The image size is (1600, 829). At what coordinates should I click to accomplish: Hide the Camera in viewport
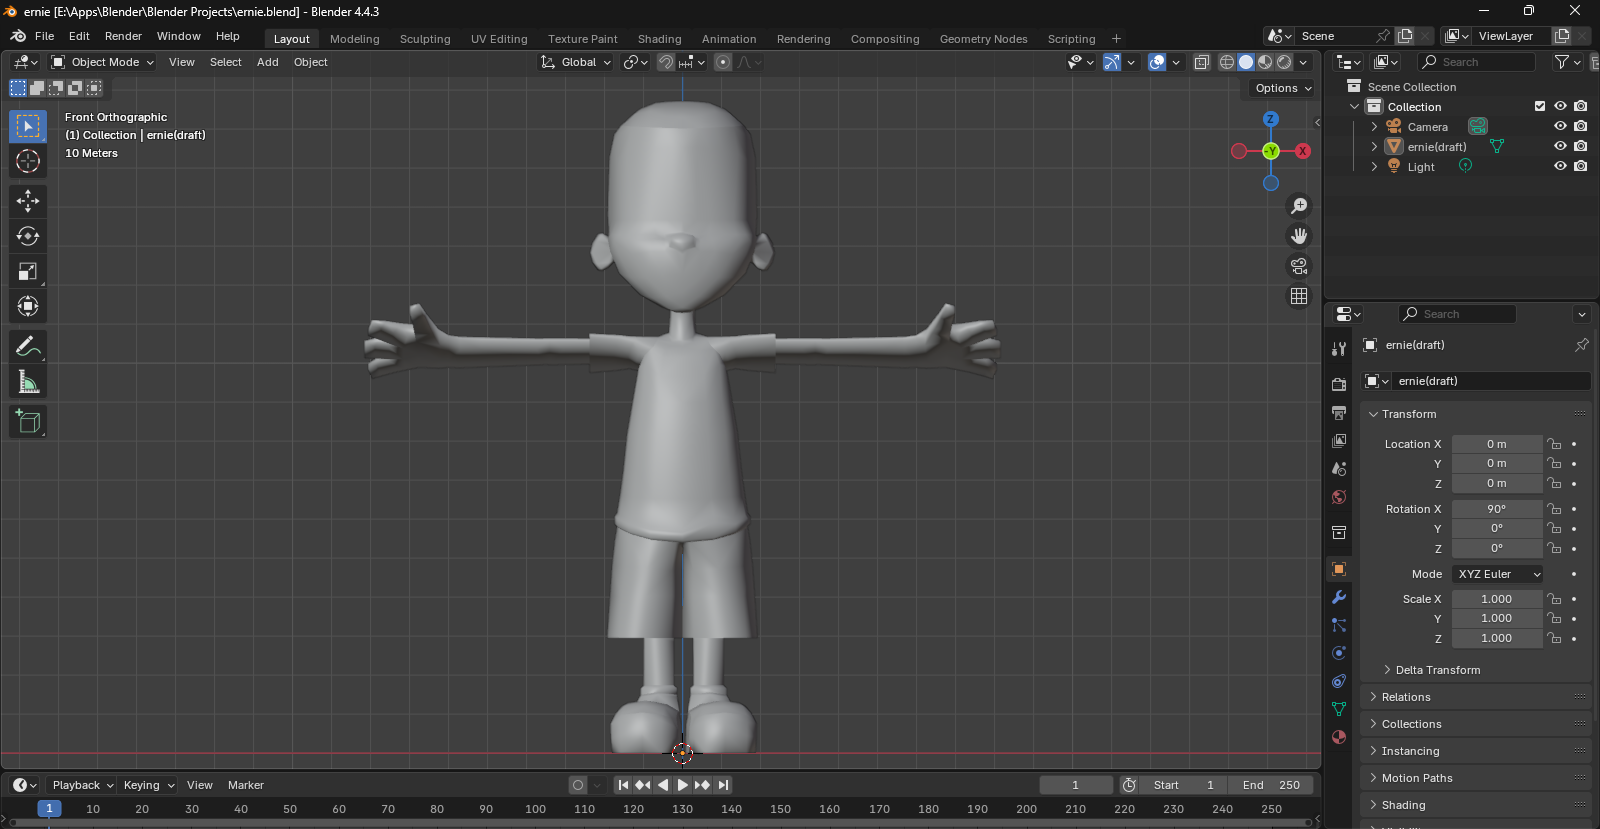pyautogui.click(x=1560, y=126)
